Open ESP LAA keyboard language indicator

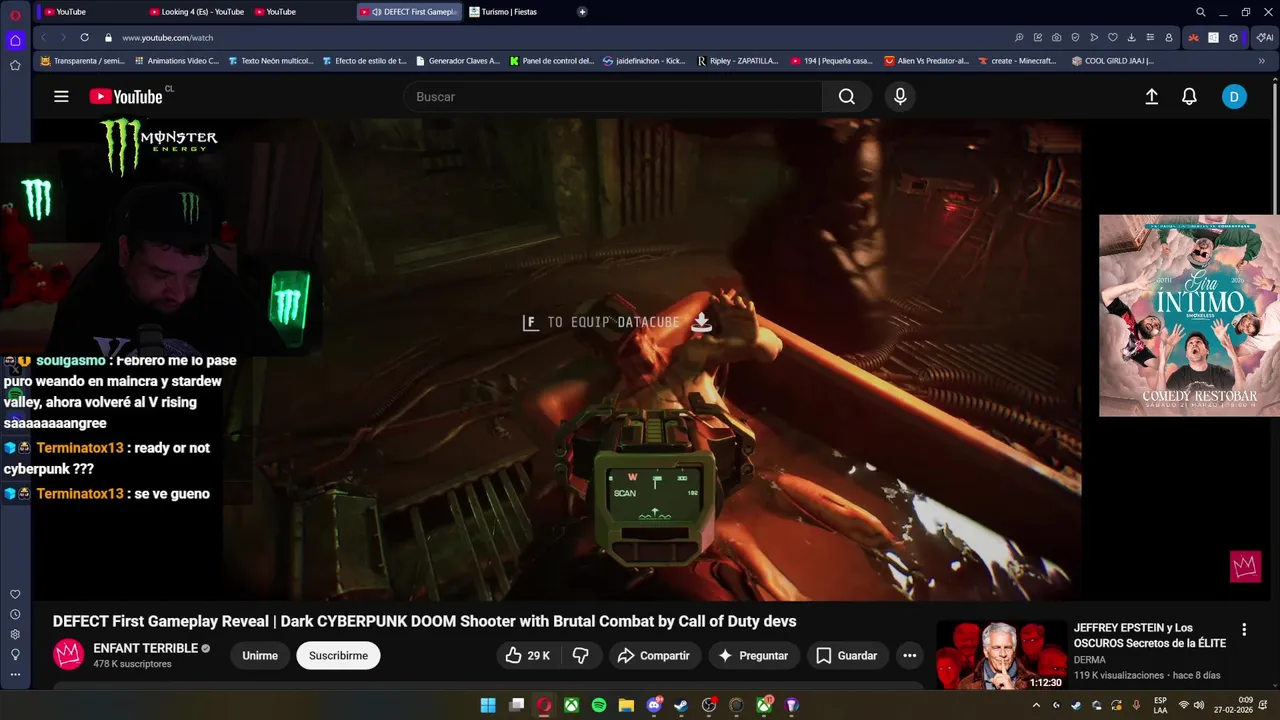[1160, 705]
